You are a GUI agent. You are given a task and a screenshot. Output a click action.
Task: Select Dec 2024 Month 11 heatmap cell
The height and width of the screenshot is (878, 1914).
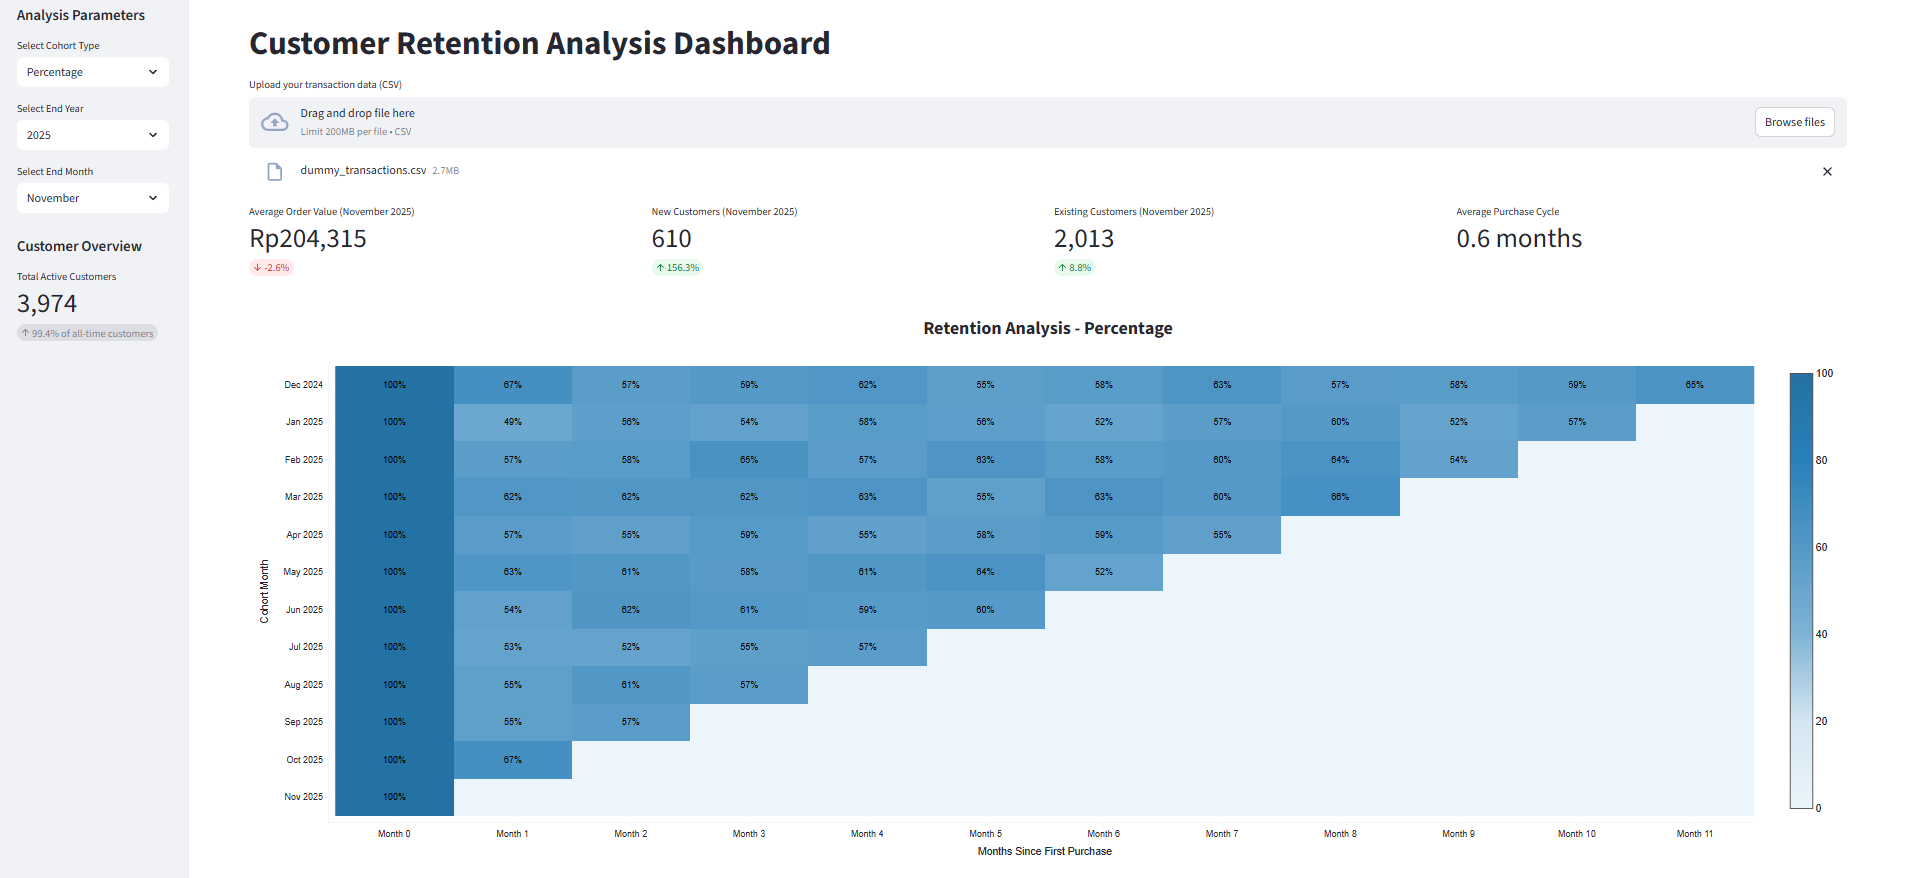[1695, 385]
